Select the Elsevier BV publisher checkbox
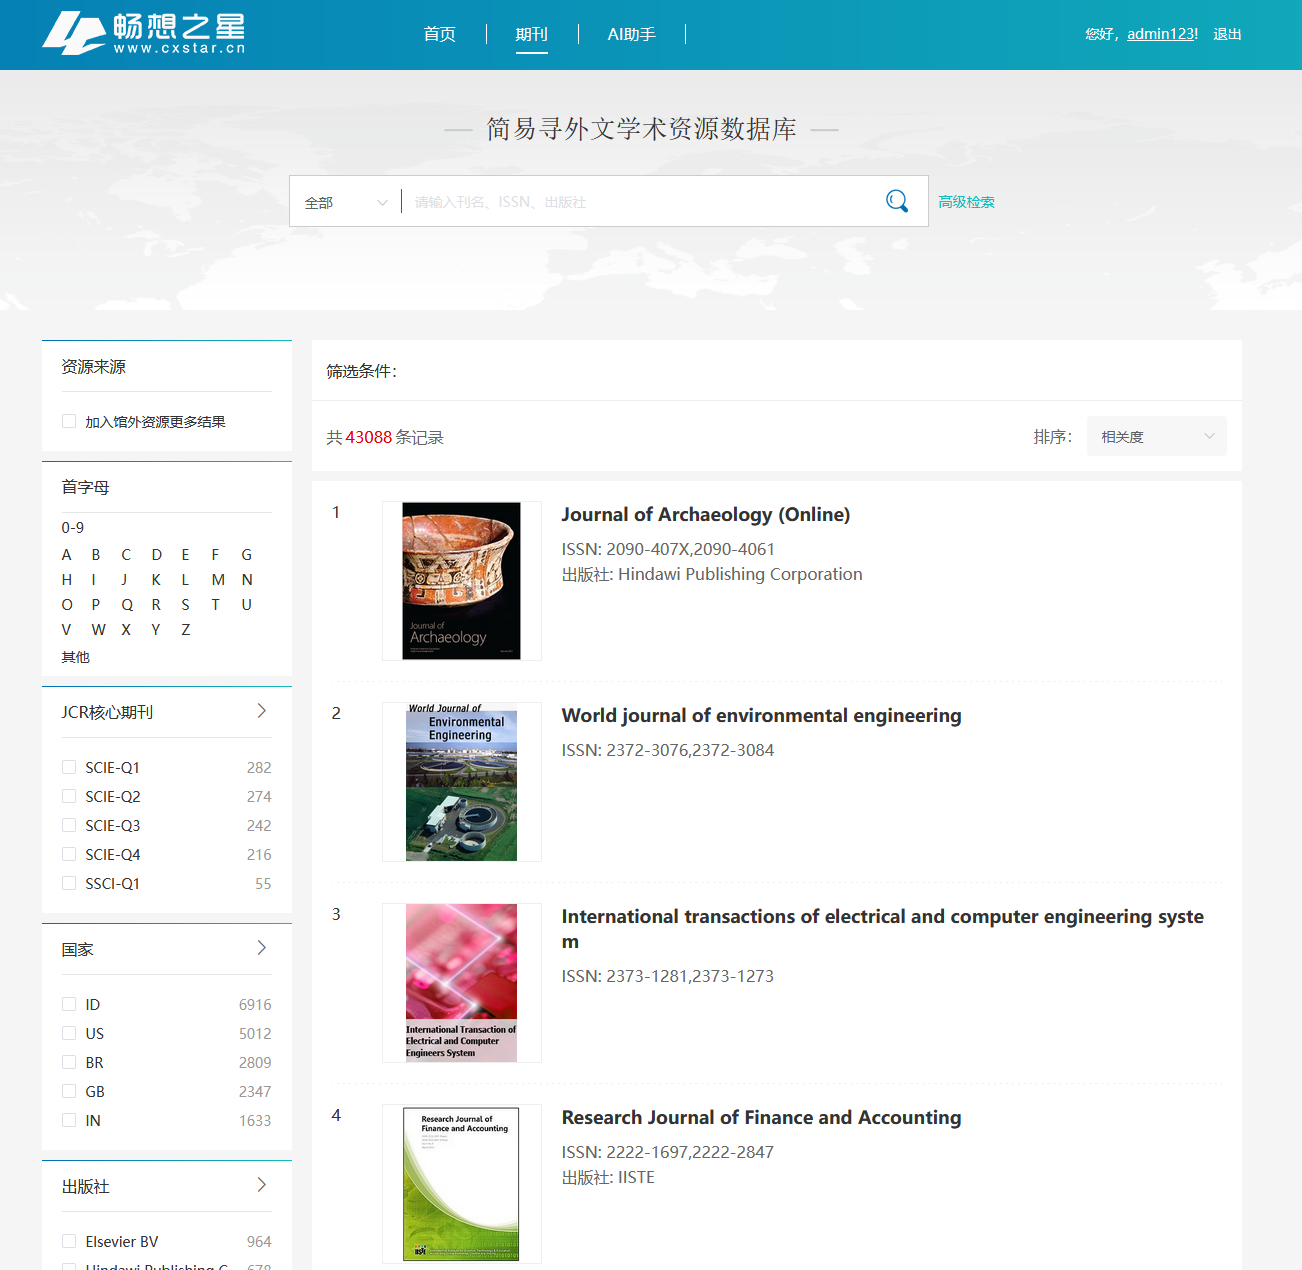 coord(69,1241)
